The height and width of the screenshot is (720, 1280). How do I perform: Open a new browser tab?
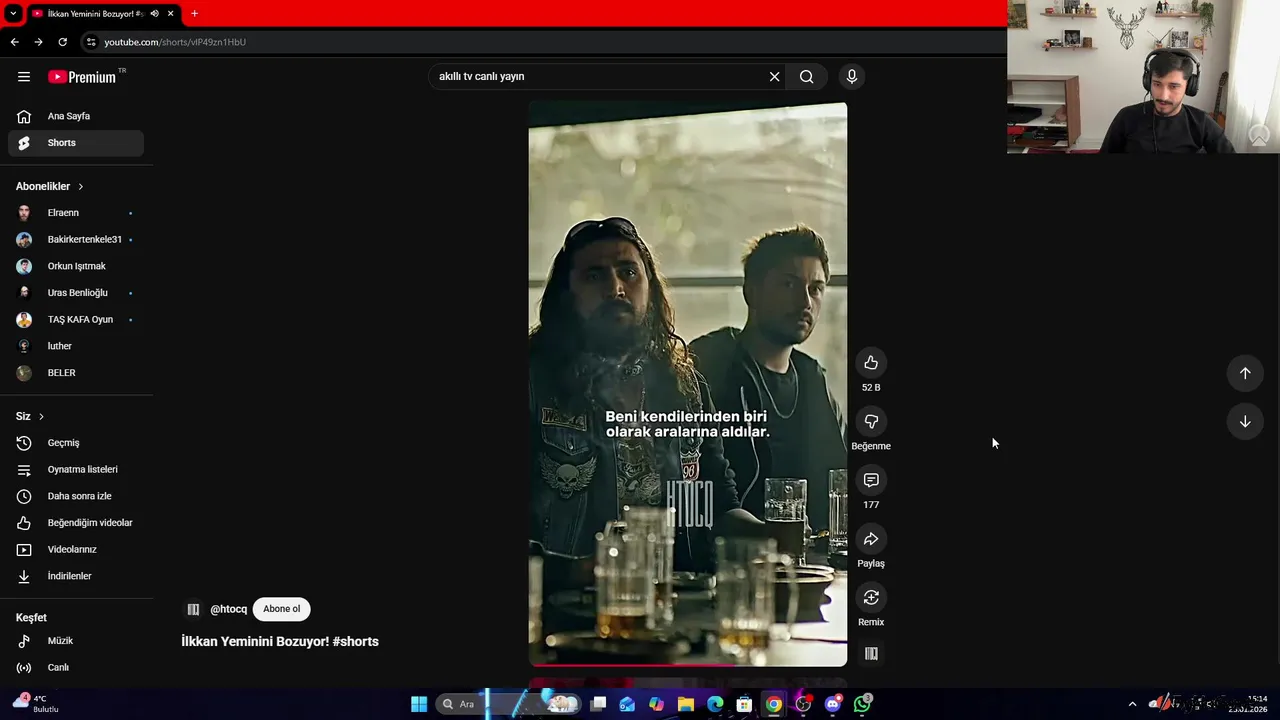pyautogui.click(x=194, y=14)
